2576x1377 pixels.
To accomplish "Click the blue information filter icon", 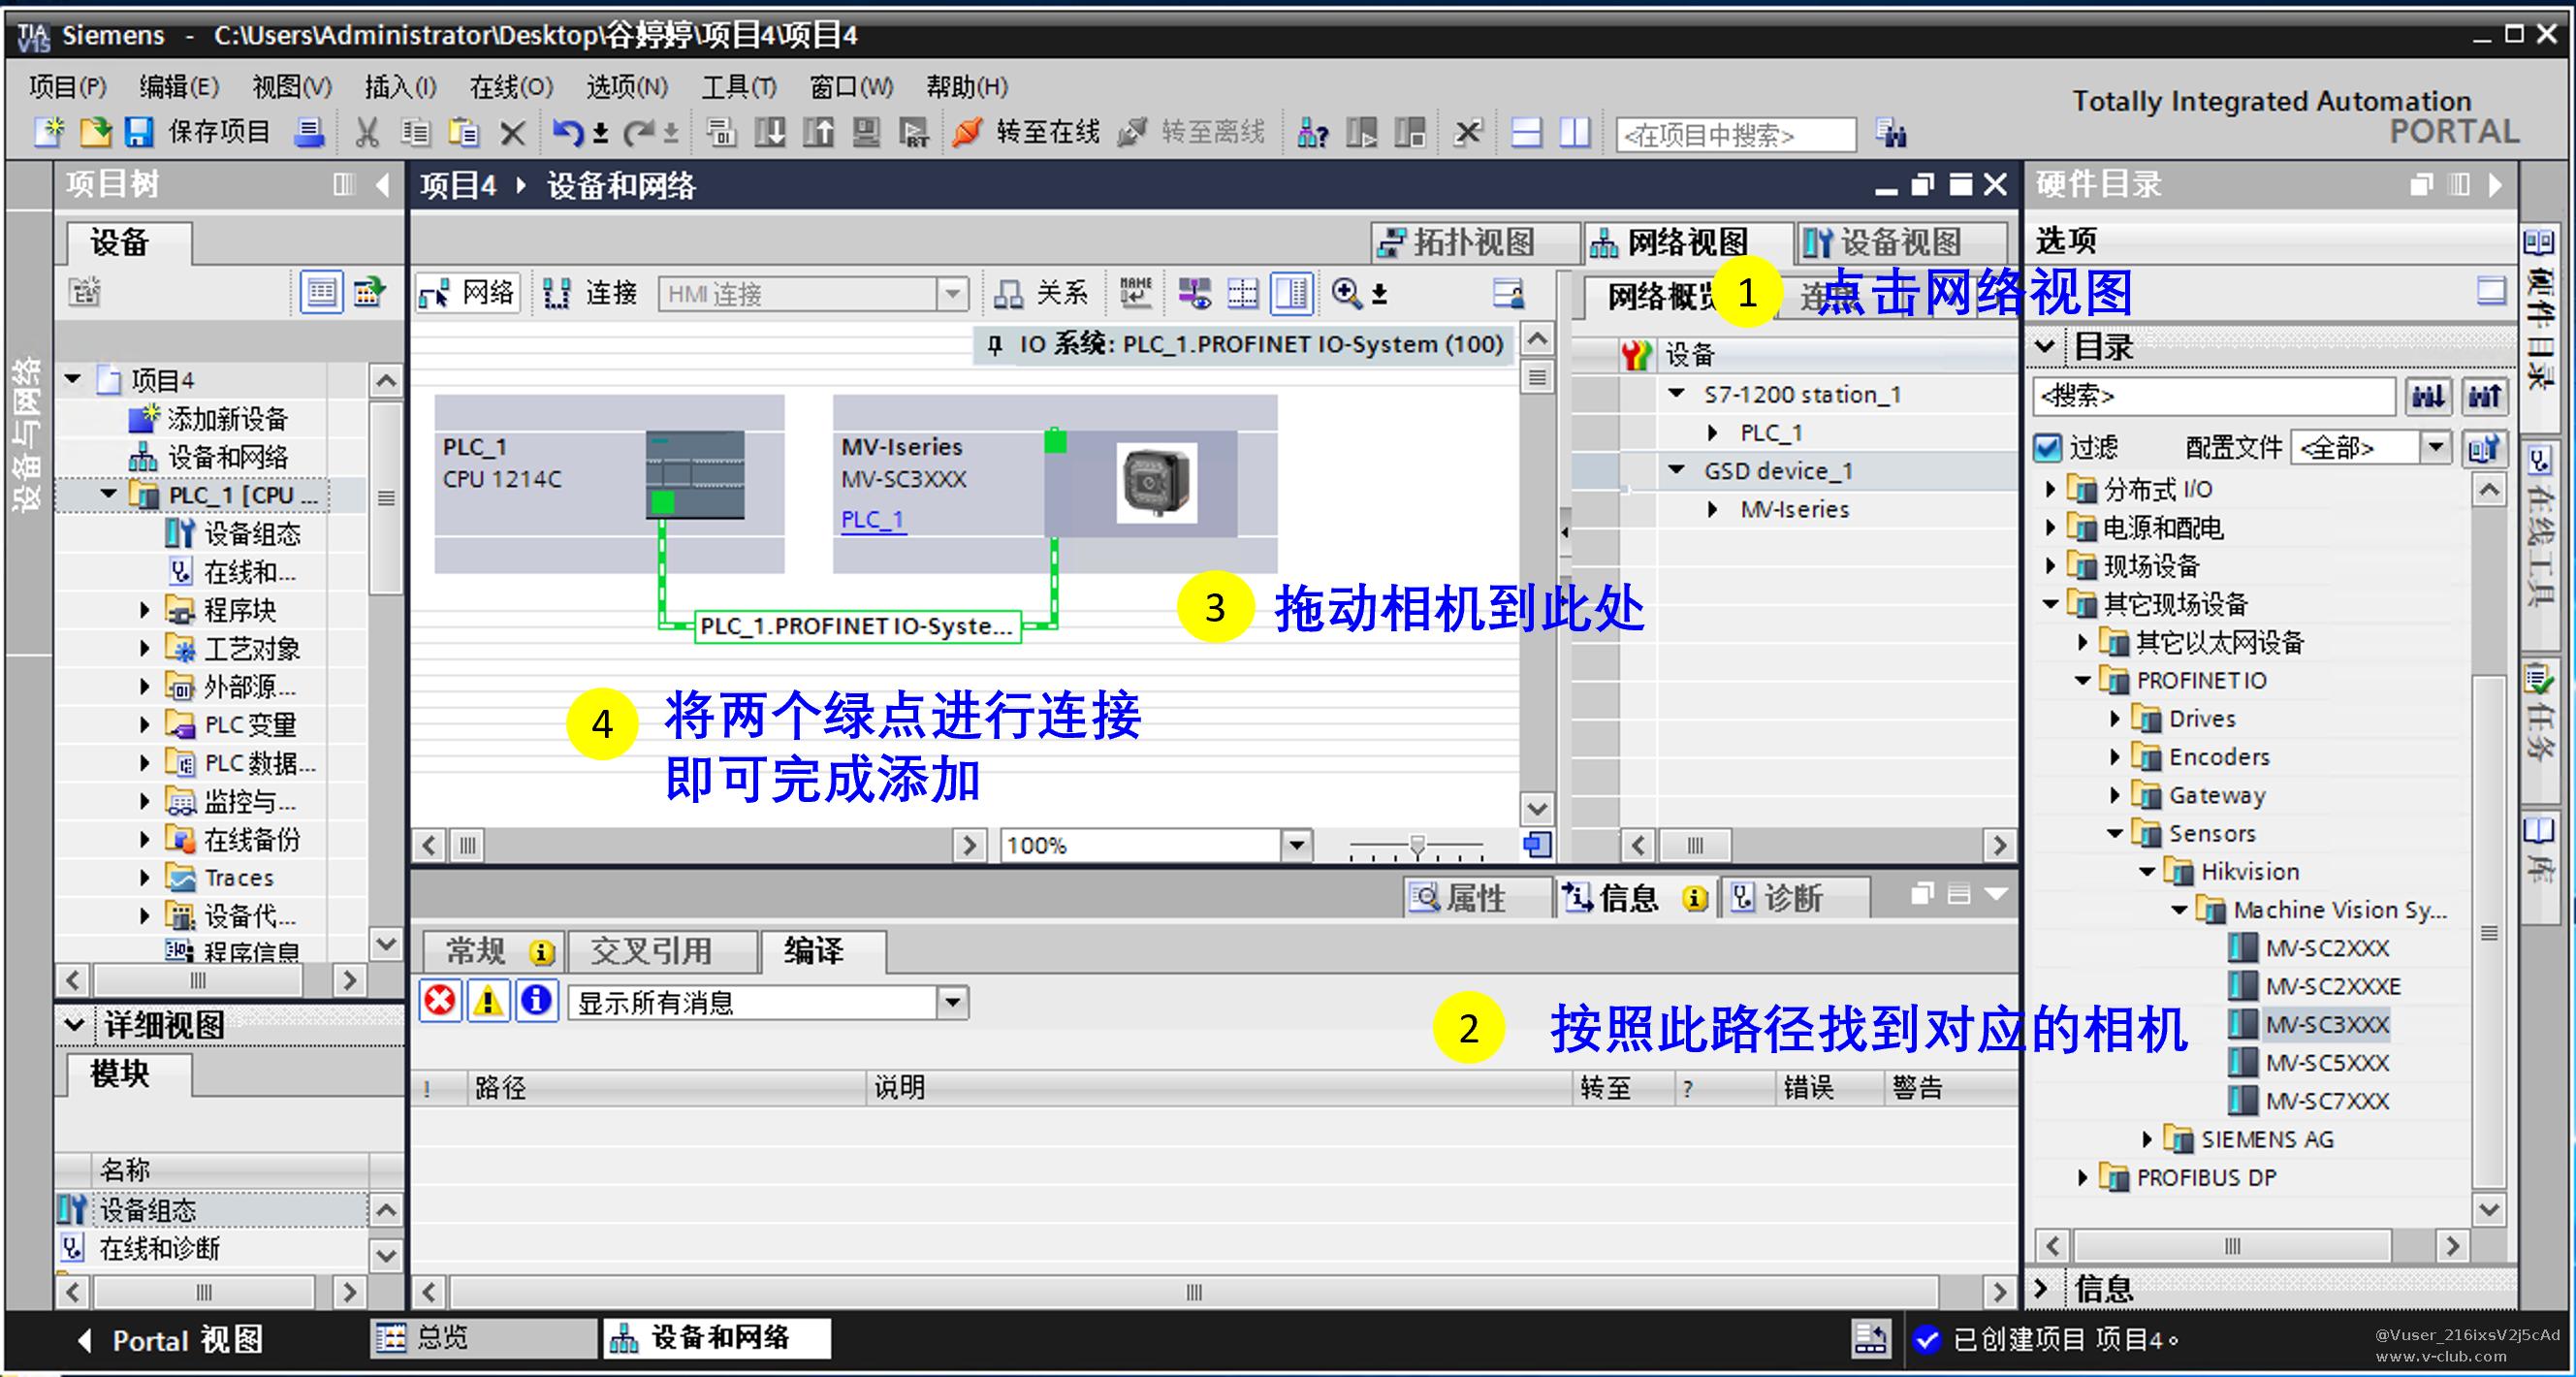I will click(536, 1001).
